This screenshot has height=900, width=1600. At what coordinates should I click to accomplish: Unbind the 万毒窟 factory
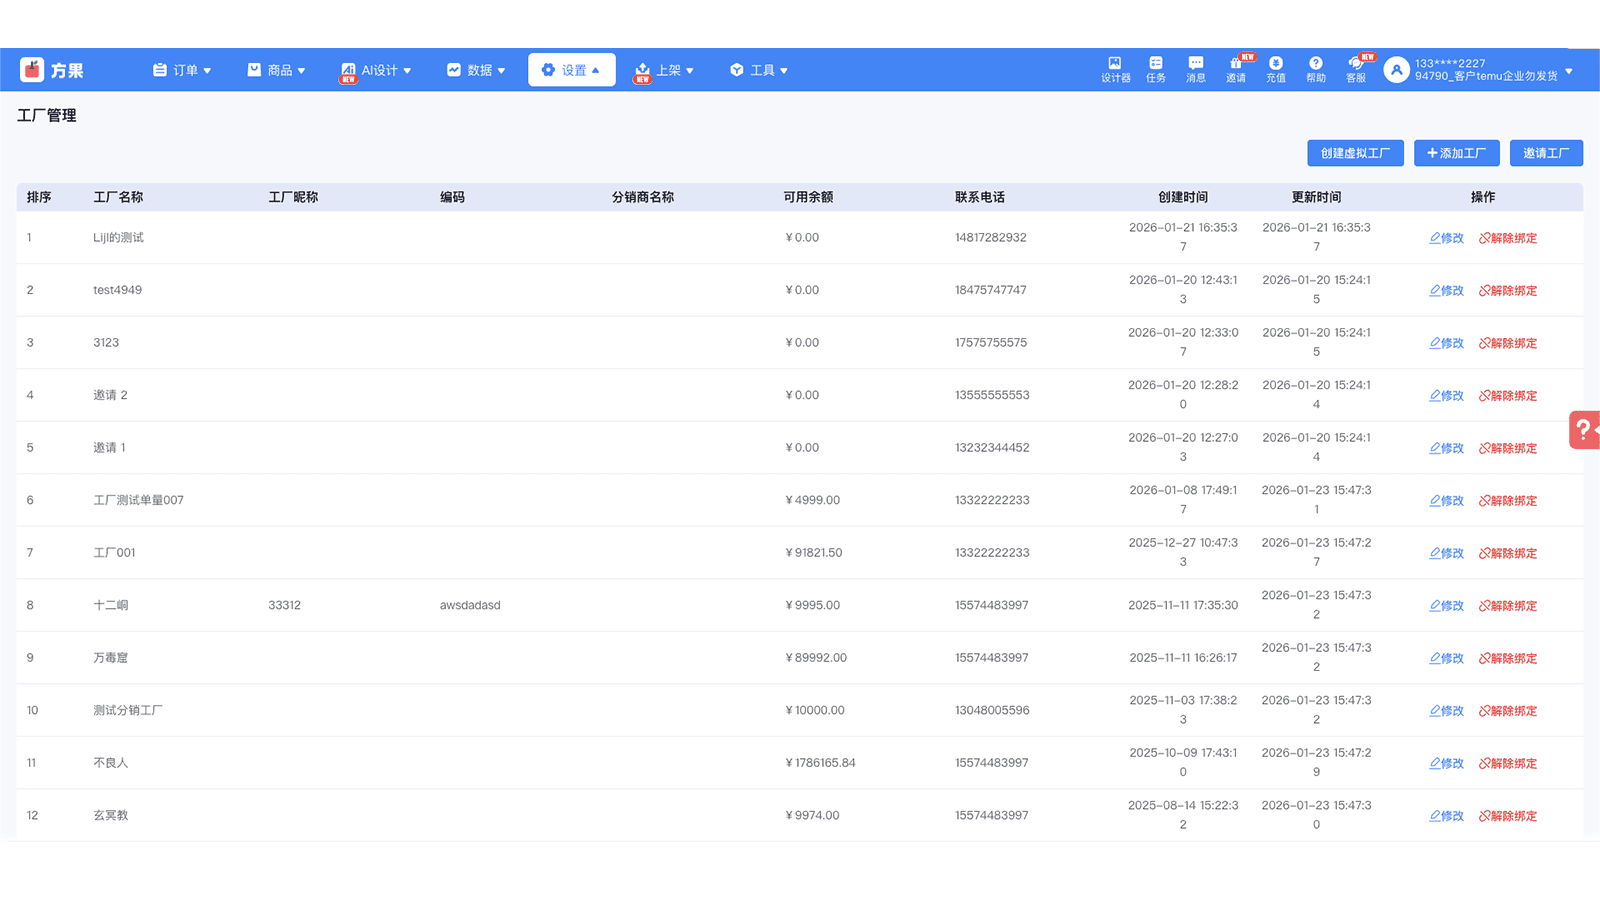pyautogui.click(x=1508, y=658)
